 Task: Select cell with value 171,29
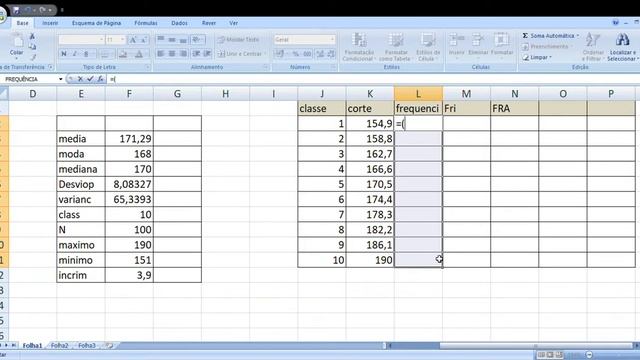129,139
